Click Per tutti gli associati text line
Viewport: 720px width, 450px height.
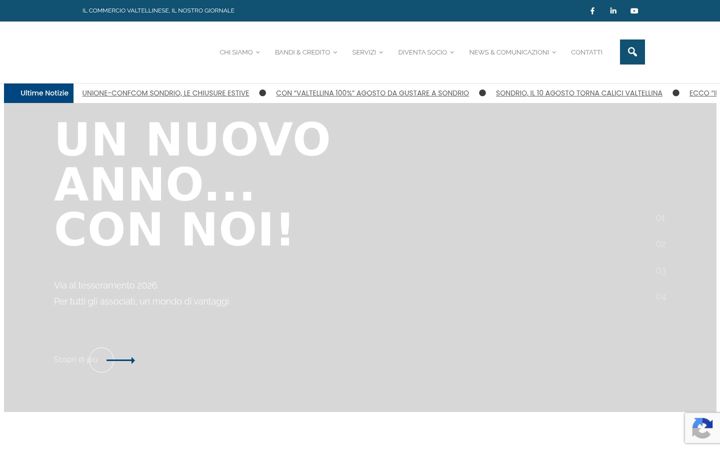point(141,301)
